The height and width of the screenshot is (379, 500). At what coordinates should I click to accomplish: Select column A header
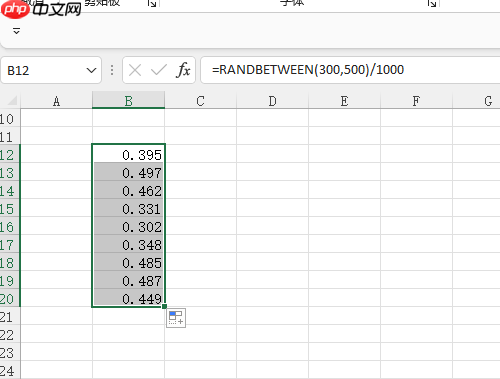tap(56, 100)
